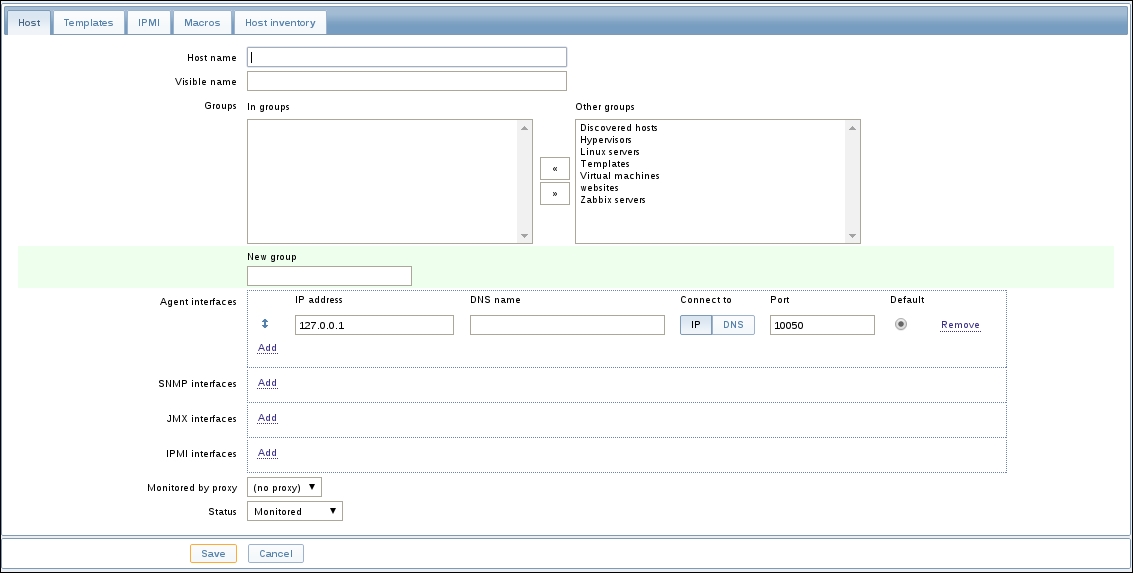Switch to the Host inventory tab
Screen dimensions: 1133x573
[280, 22]
